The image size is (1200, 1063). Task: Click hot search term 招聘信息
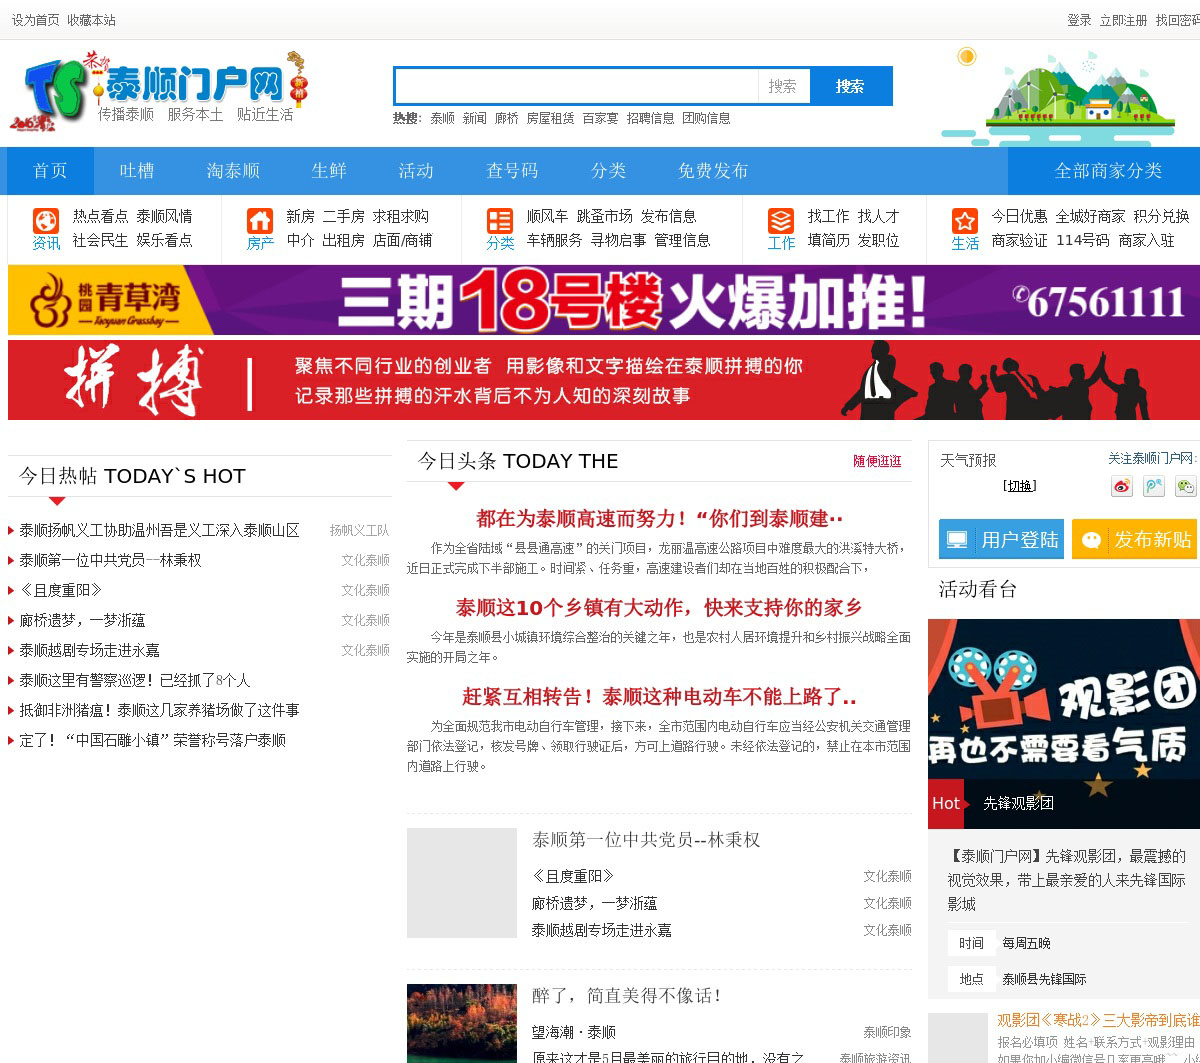pyautogui.click(x=650, y=118)
